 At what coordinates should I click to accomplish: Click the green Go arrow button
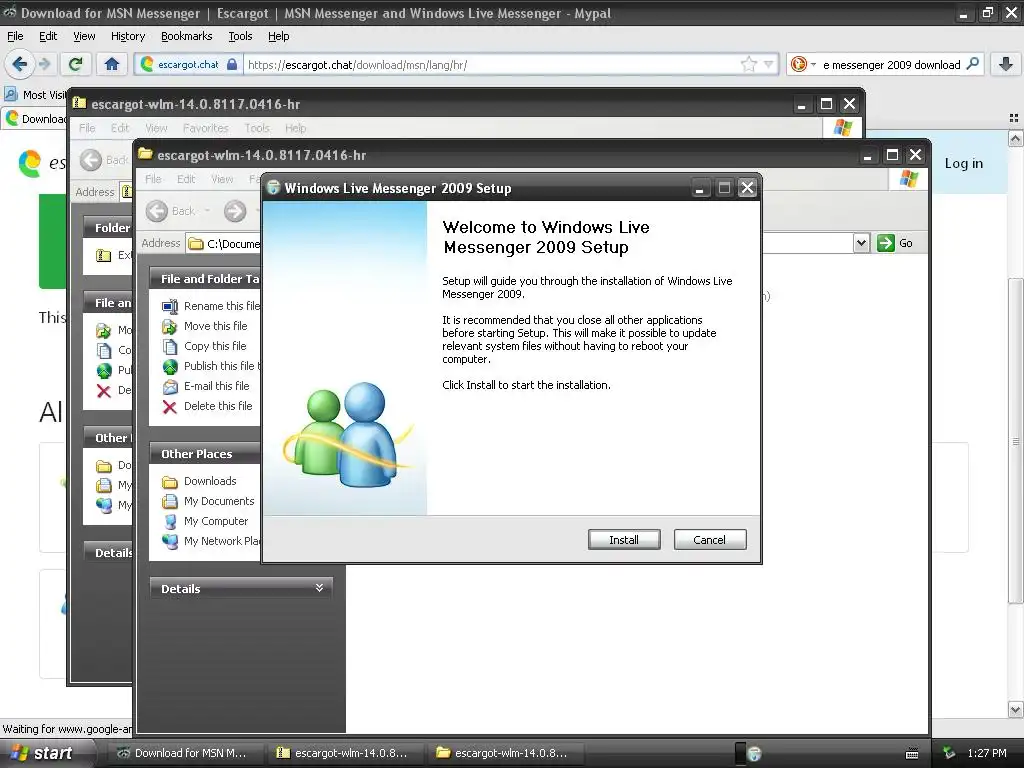tap(886, 243)
